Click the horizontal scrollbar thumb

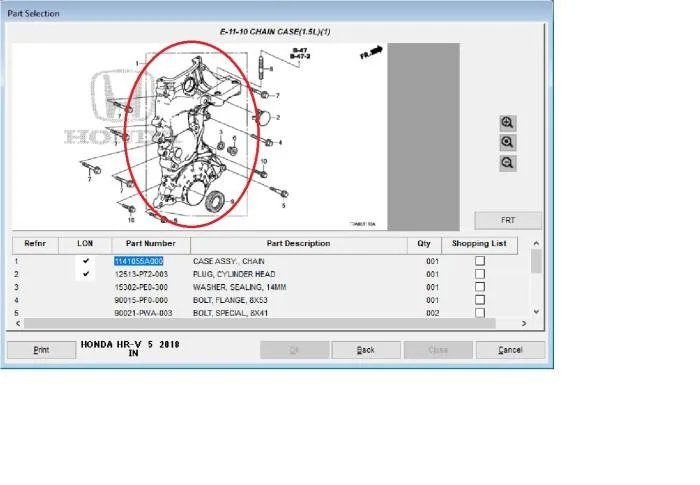point(260,323)
